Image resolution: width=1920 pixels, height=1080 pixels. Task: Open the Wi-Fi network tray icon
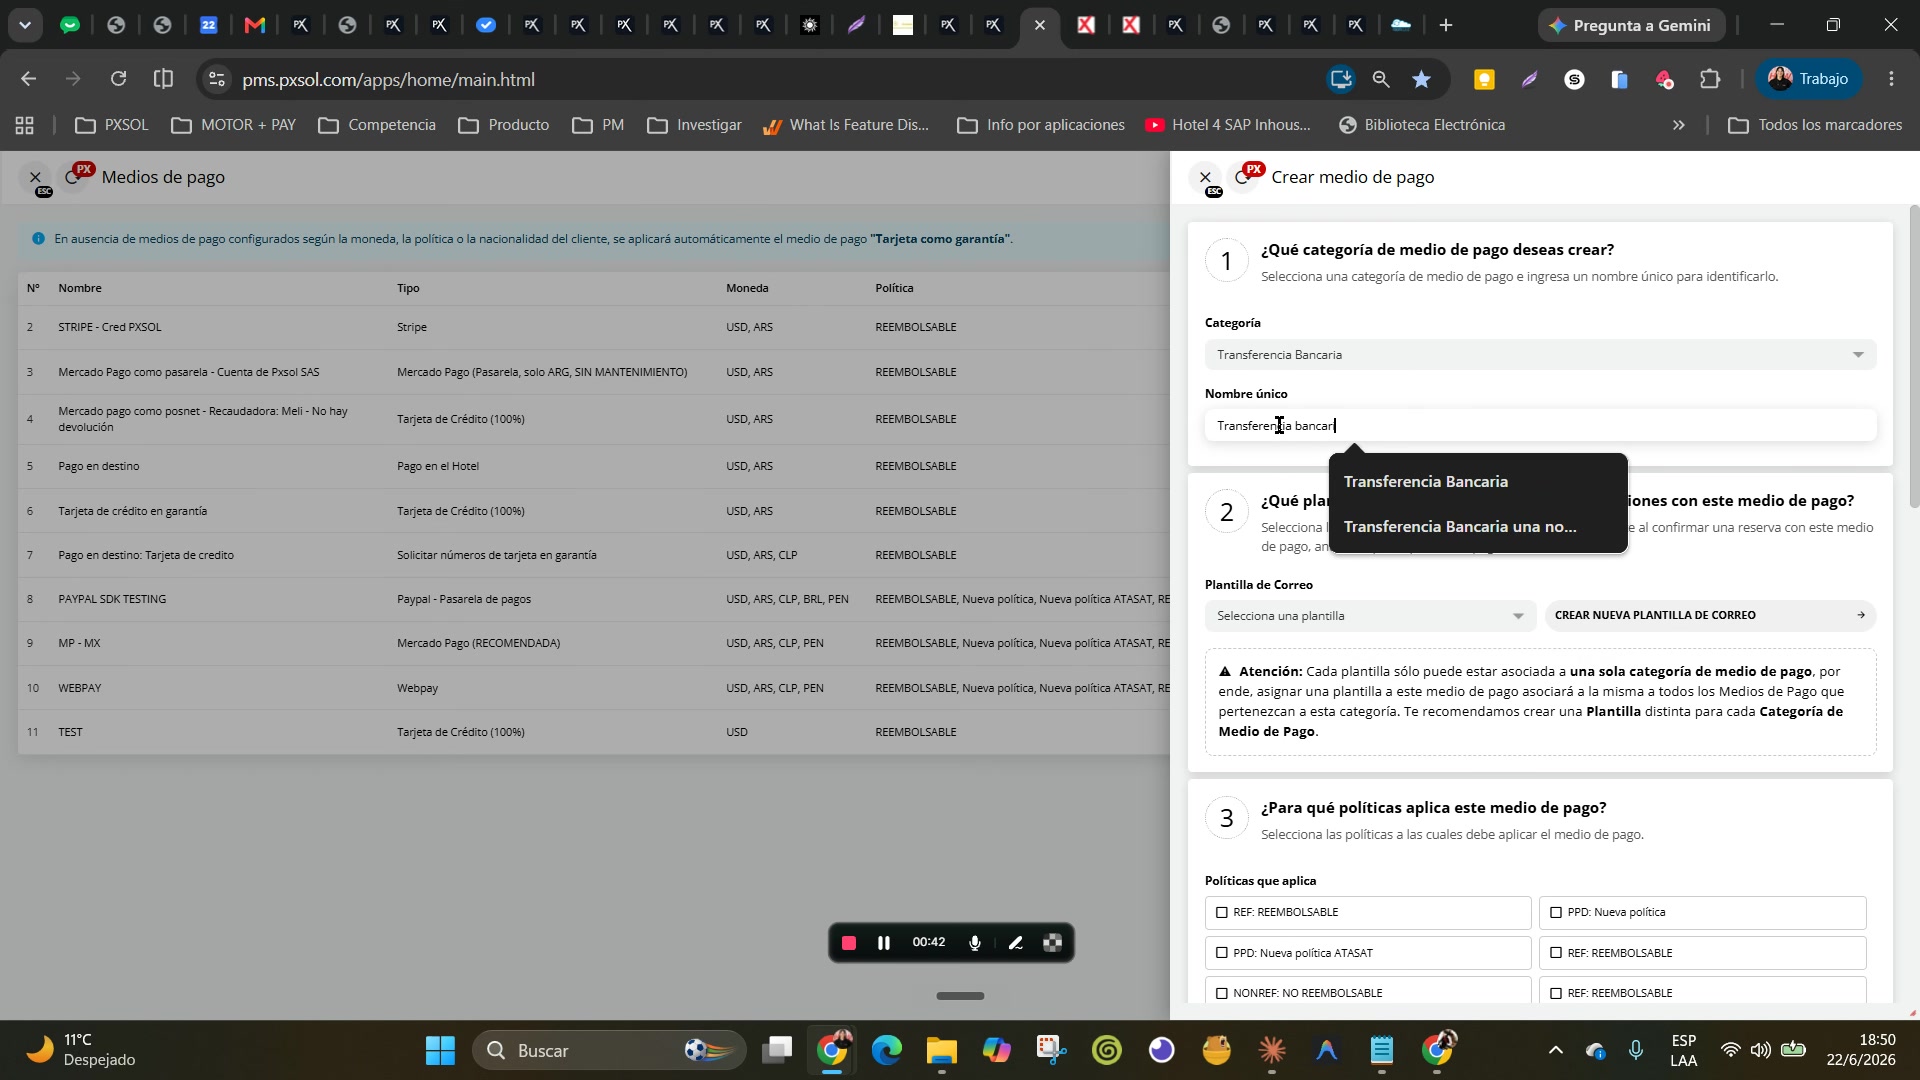(x=1730, y=1051)
